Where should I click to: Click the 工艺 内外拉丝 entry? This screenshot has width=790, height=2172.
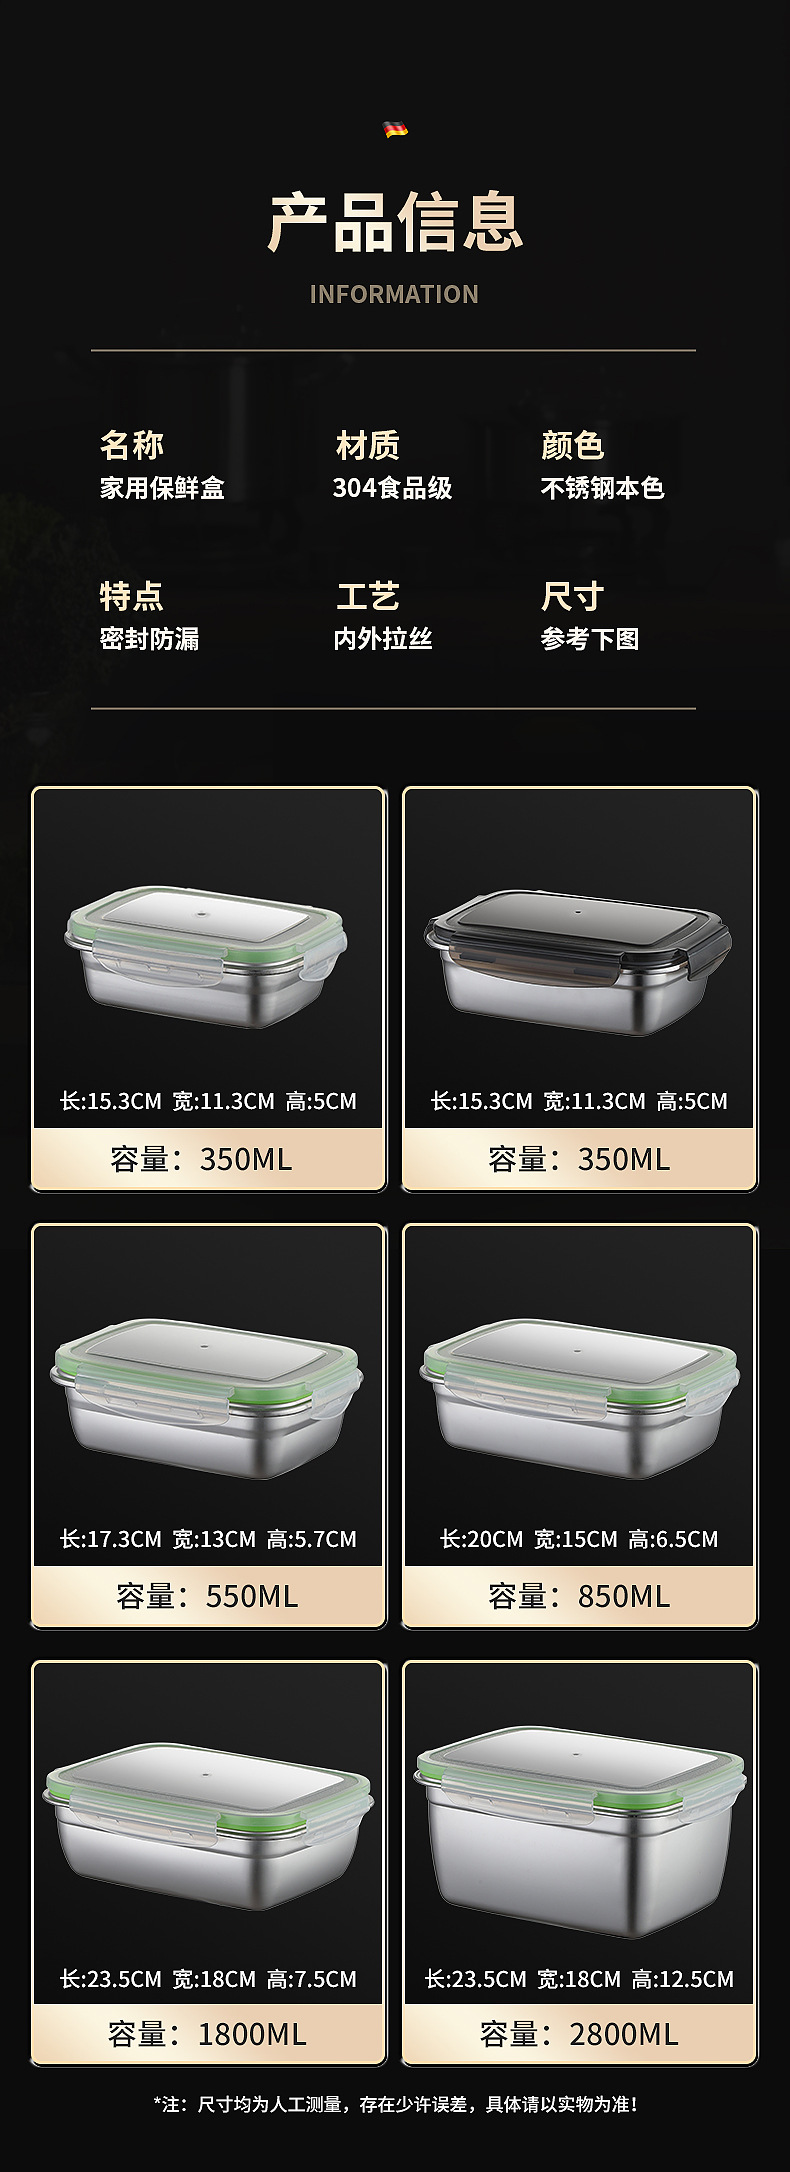(x=383, y=616)
